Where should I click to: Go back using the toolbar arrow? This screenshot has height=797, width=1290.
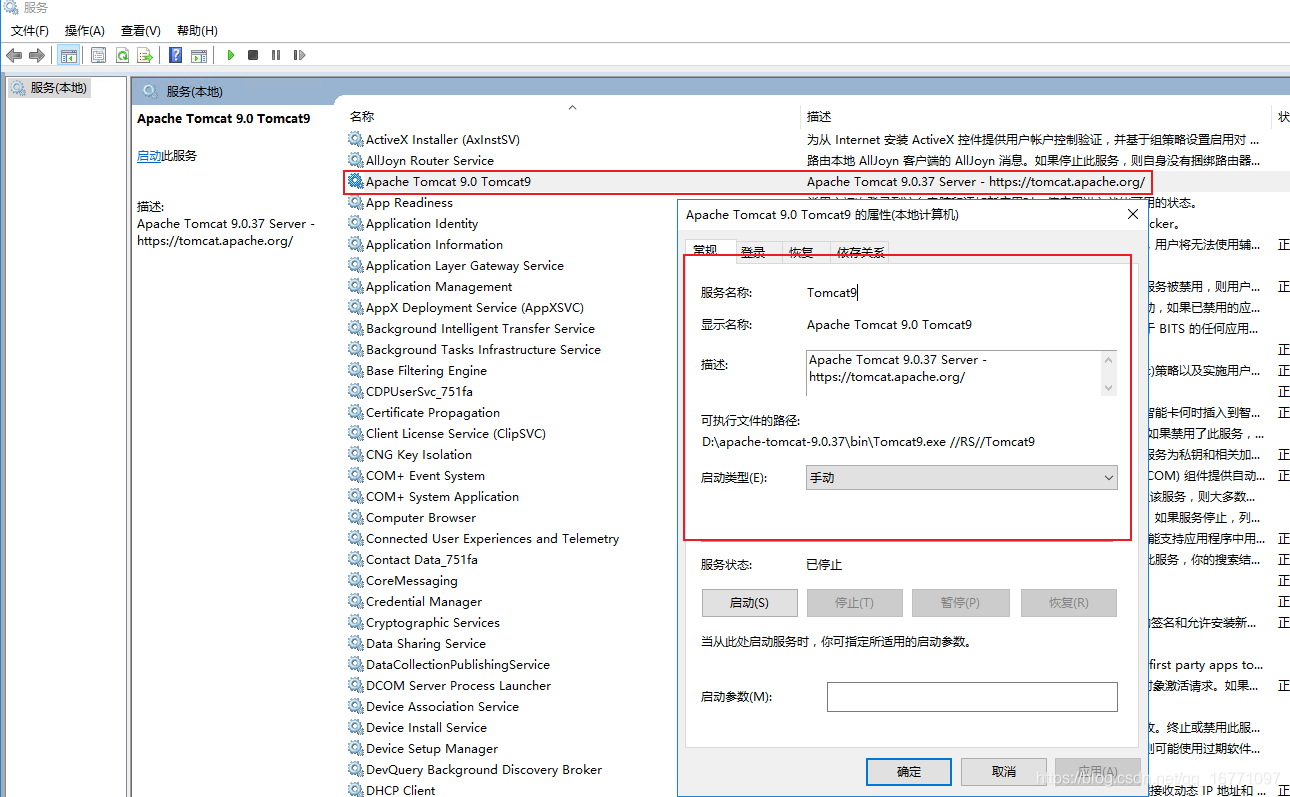14,56
